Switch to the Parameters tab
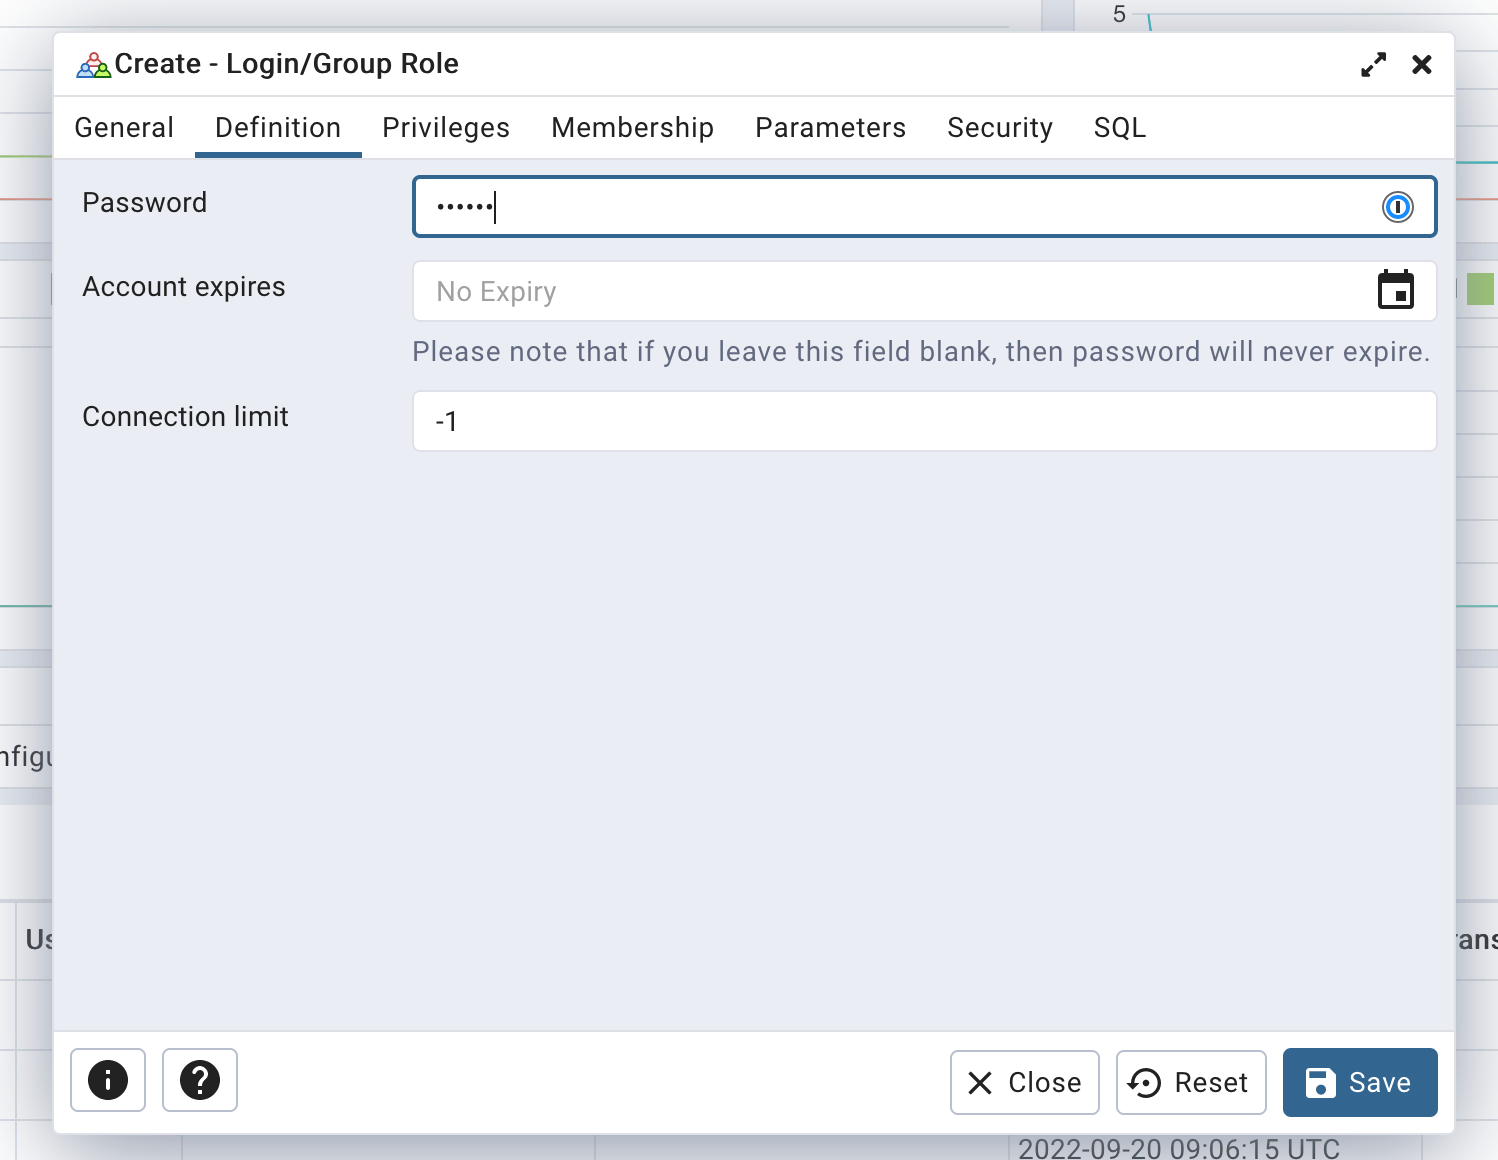Viewport: 1498px width, 1160px height. coord(830,128)
